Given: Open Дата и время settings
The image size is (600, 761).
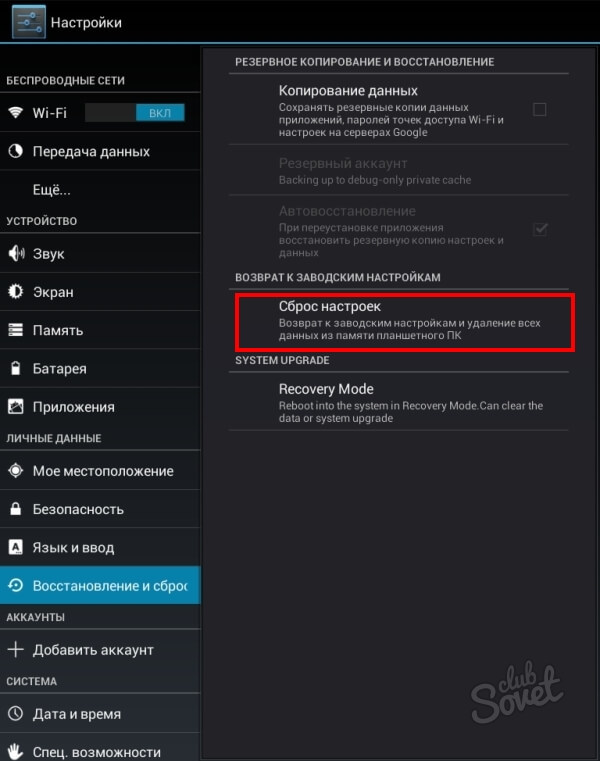Looking at the screenshot, I should [x=77, y=714].
